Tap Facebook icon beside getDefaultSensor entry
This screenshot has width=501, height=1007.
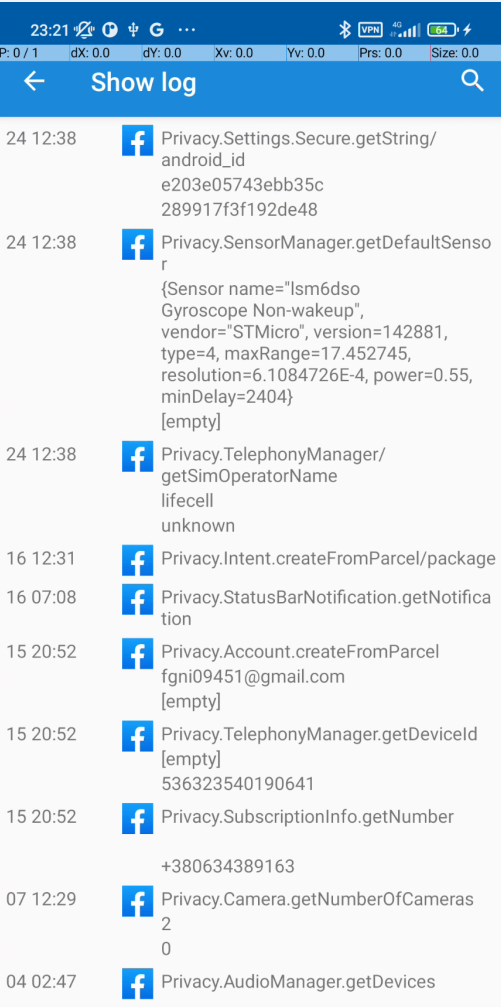pyautogui.click(x=137, y=244)
